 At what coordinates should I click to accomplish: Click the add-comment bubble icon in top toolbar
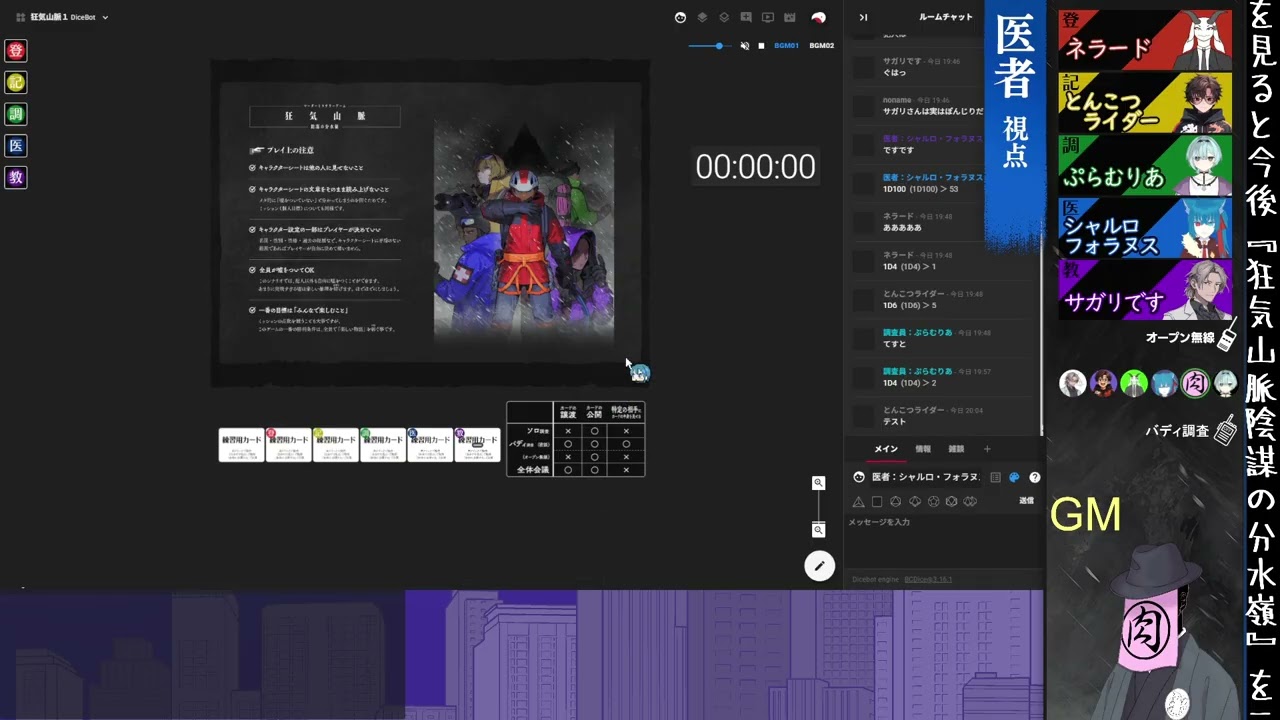746,17
